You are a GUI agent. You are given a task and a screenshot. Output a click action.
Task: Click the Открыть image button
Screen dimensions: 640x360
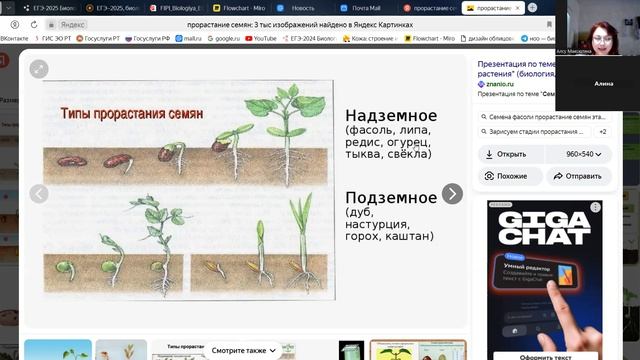[511, 154]
